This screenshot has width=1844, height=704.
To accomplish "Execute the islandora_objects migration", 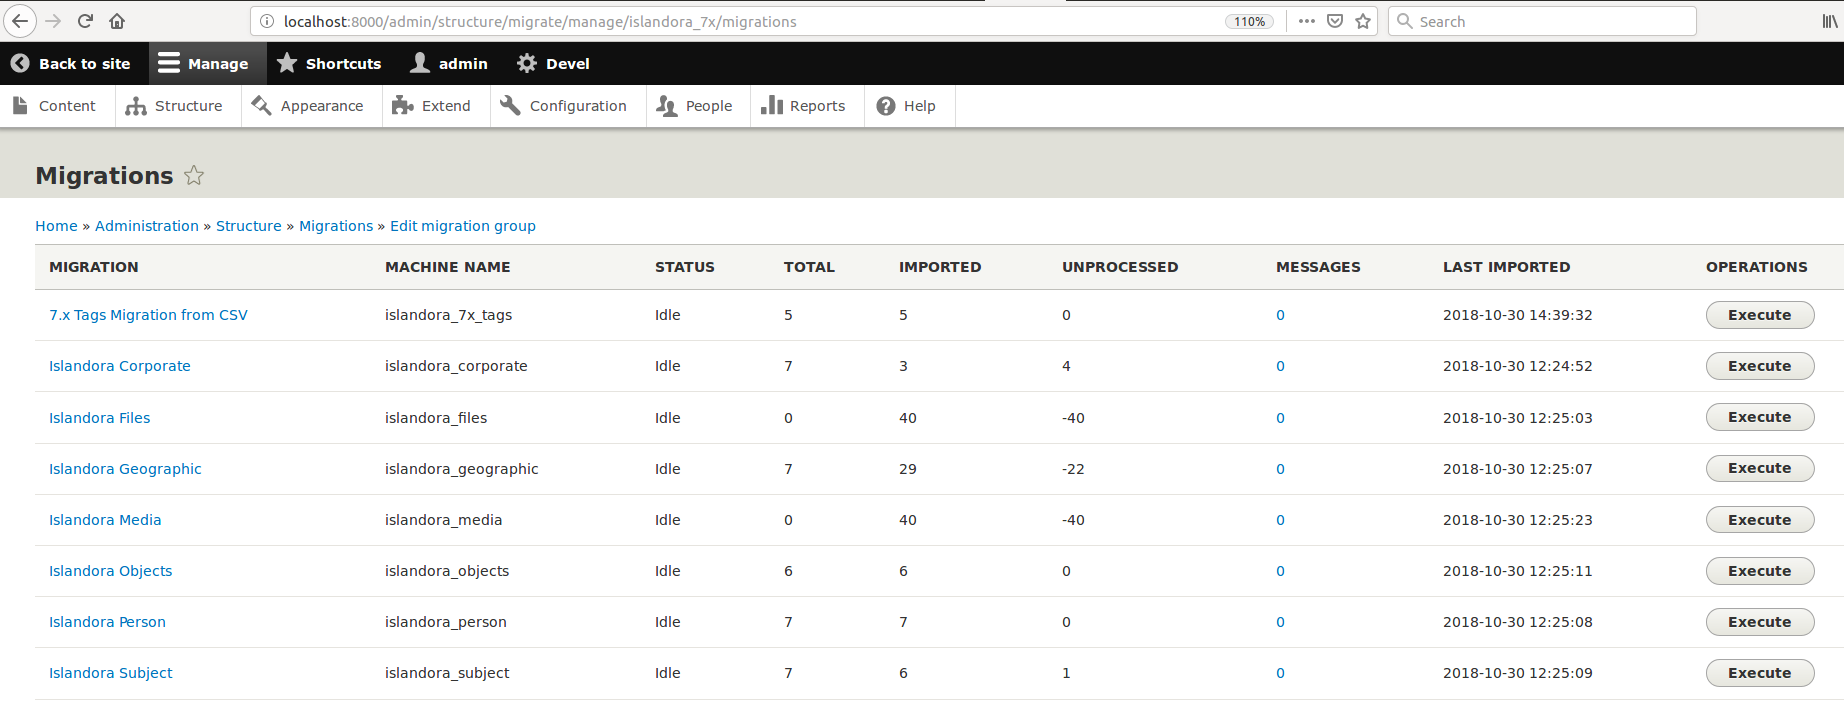I will (x=1760, y=571).
